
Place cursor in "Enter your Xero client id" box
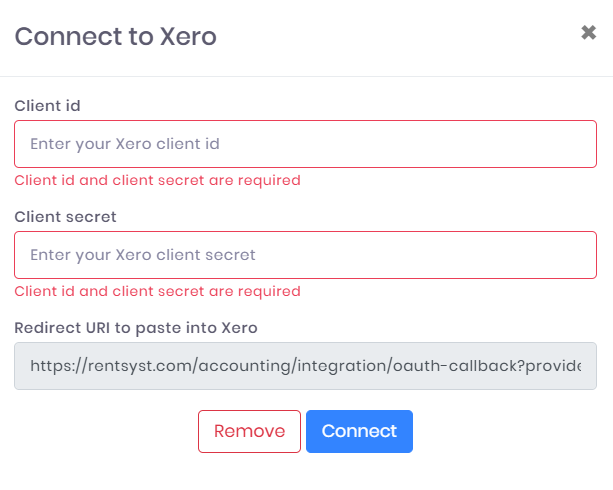305,144
